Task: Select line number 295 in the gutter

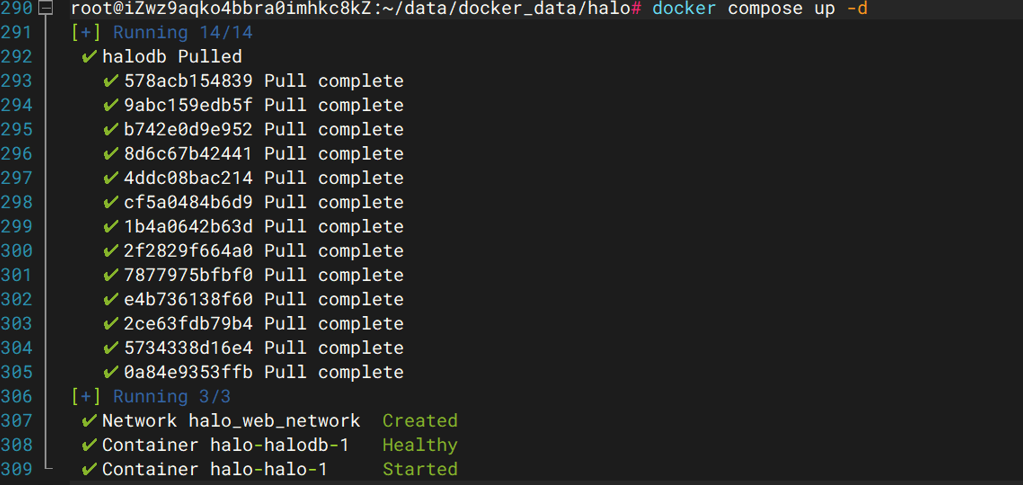Action: pos(17,129)
